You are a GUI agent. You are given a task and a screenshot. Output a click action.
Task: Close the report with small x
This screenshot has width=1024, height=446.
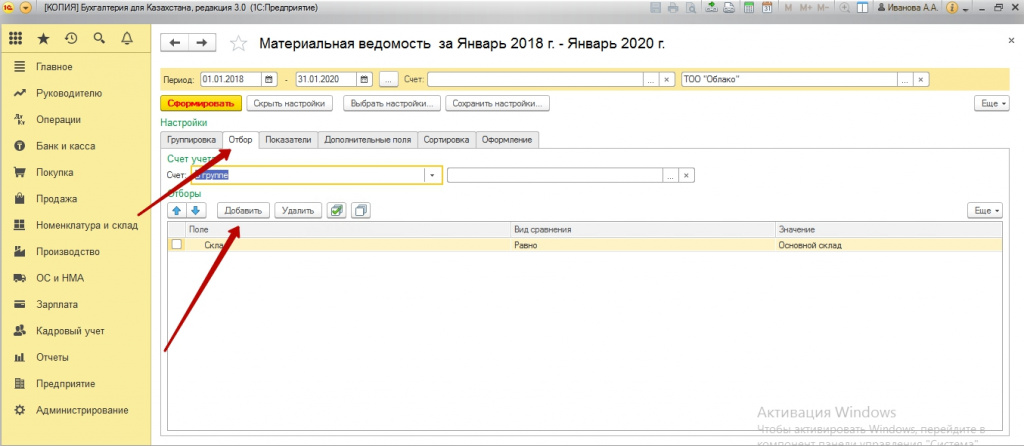coord(1012,40)
